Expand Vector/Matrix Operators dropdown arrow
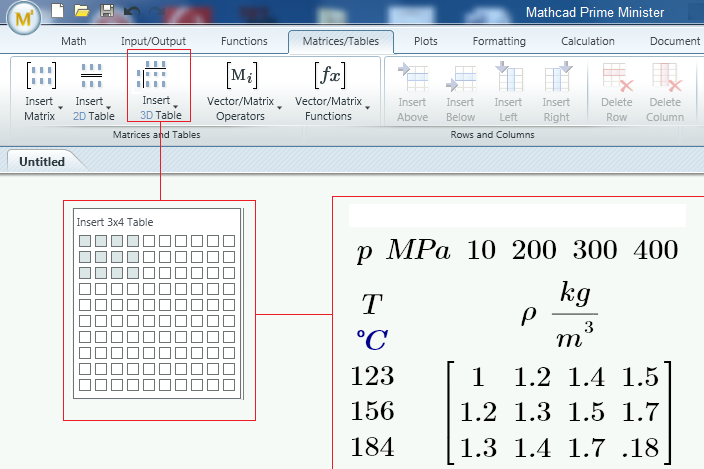The image size is (704, 469). point(279,108)
